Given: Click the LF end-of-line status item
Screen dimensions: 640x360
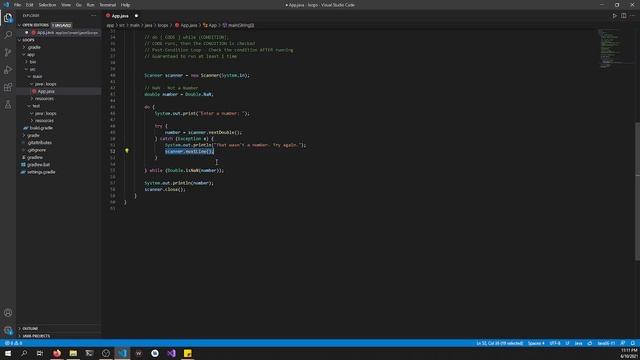Looking at the screenshot, I should [x=567, y=343].
